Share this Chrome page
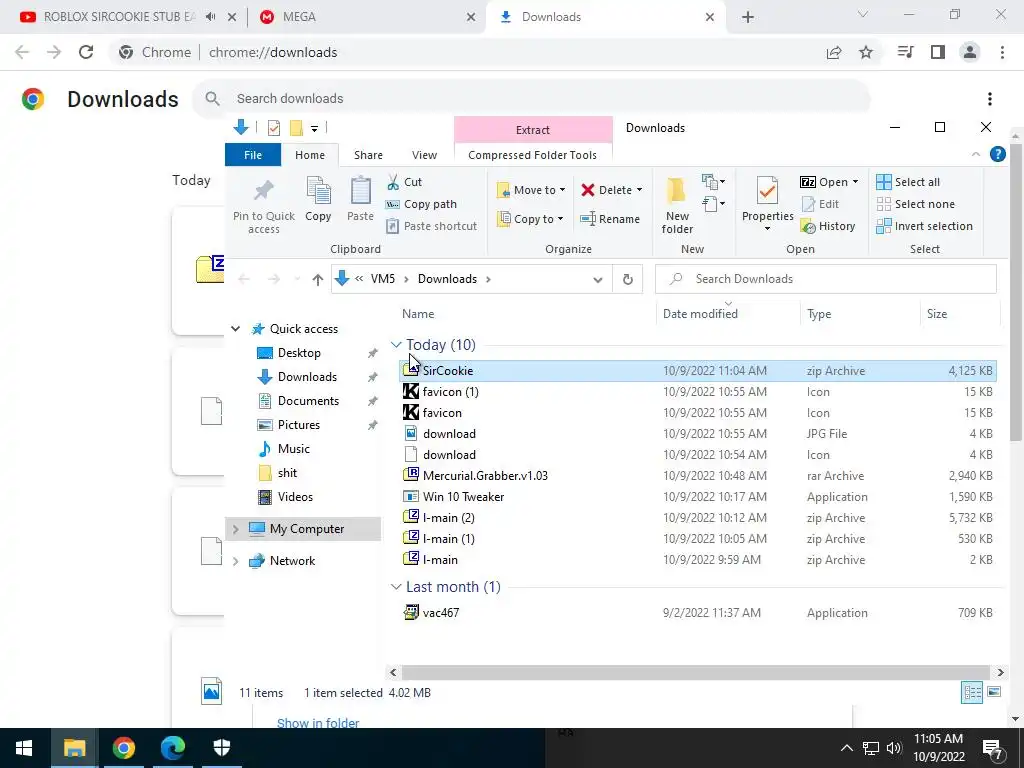The image size is (1024, 768). [833, 52]
